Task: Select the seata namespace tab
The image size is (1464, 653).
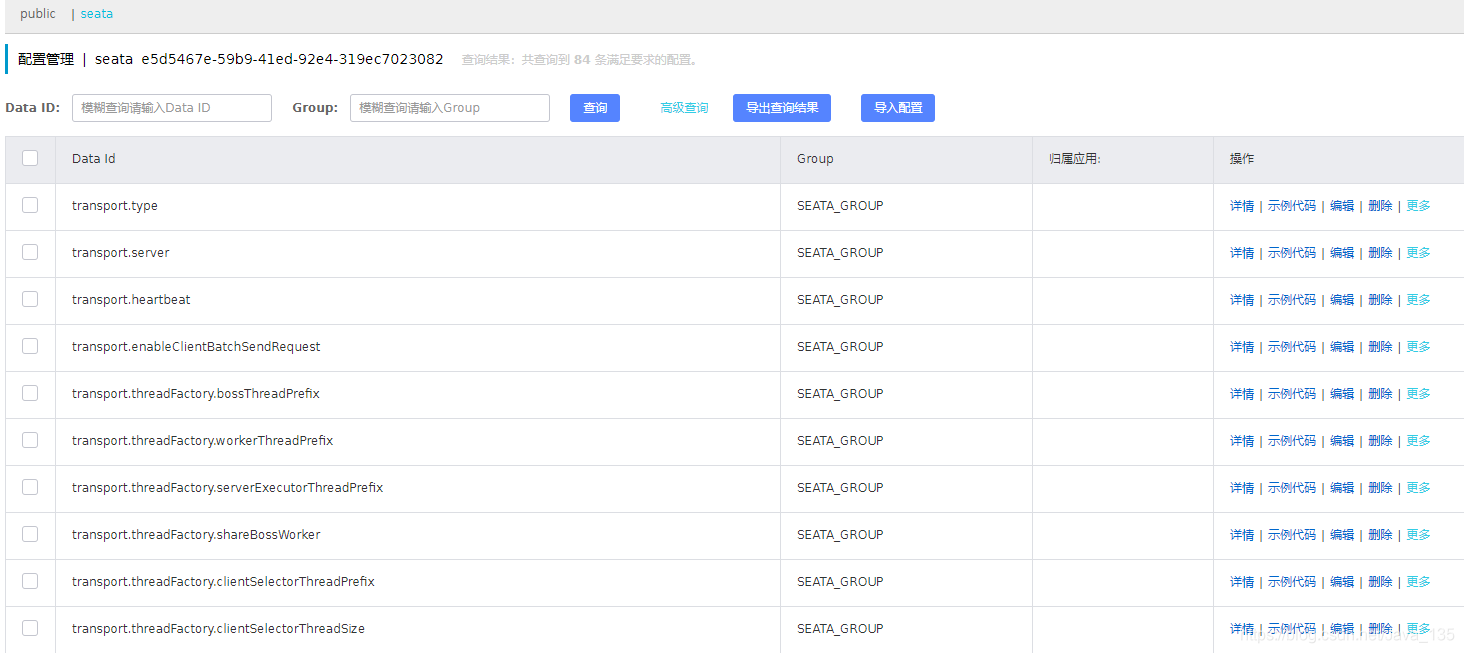Action: [x=97, y=14]
